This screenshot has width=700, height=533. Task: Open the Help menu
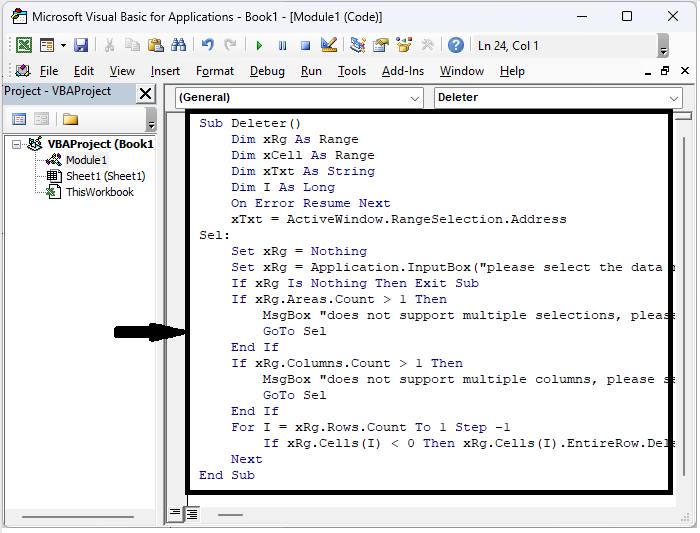point(512,71)
